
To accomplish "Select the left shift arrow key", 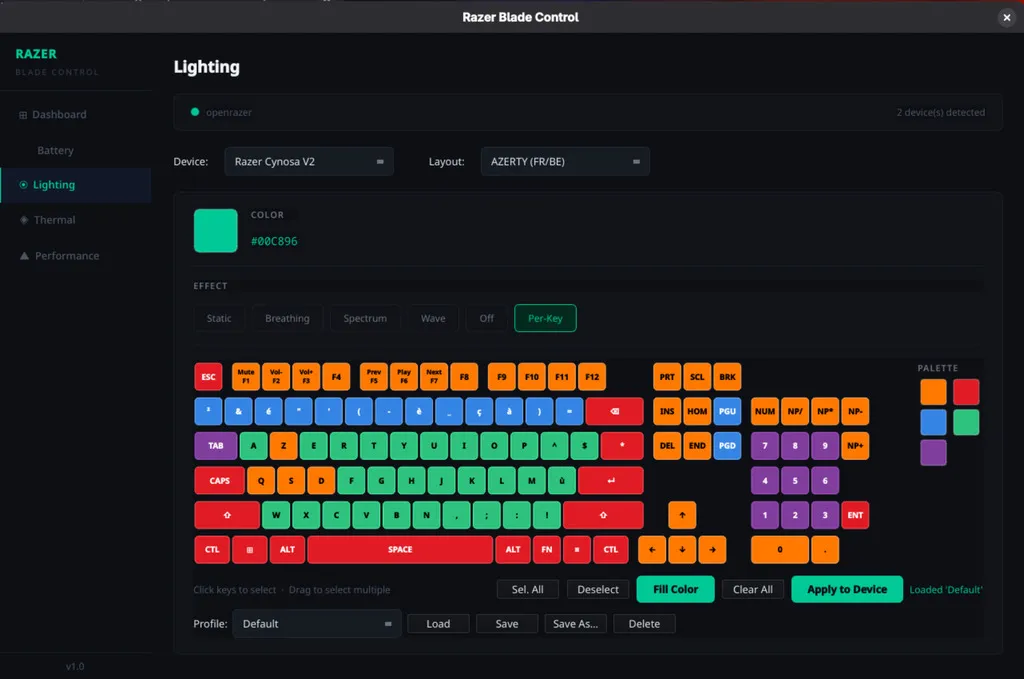I will (x=227, y=515).
